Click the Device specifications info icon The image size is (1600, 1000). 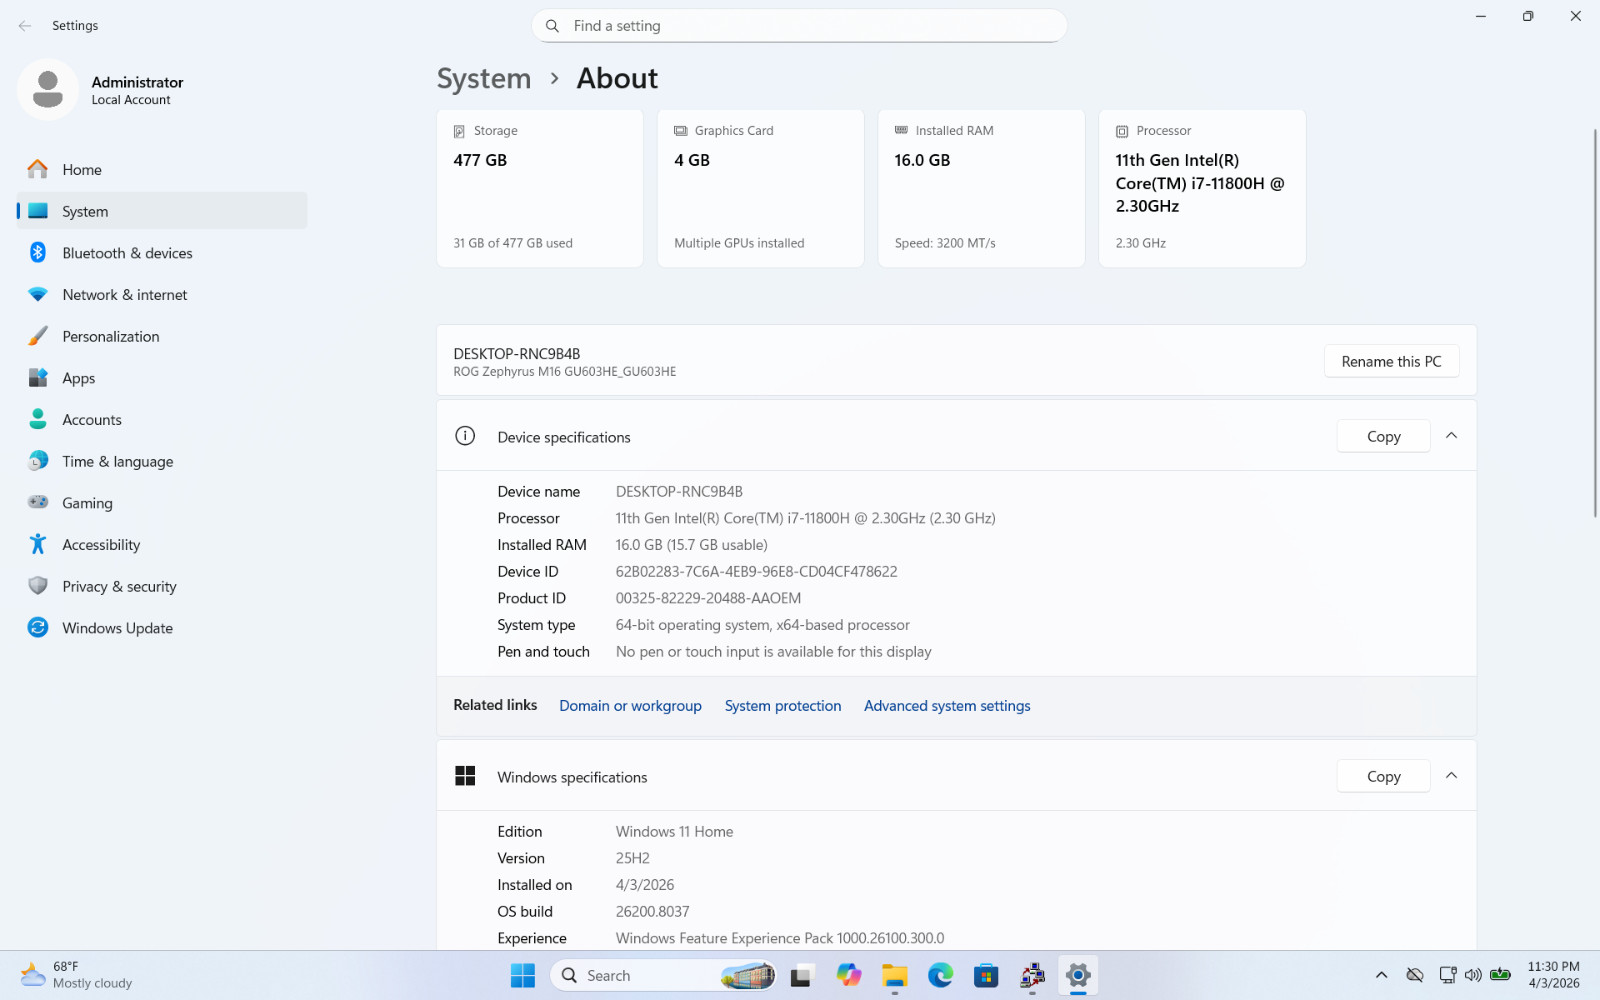click(465, 436)
